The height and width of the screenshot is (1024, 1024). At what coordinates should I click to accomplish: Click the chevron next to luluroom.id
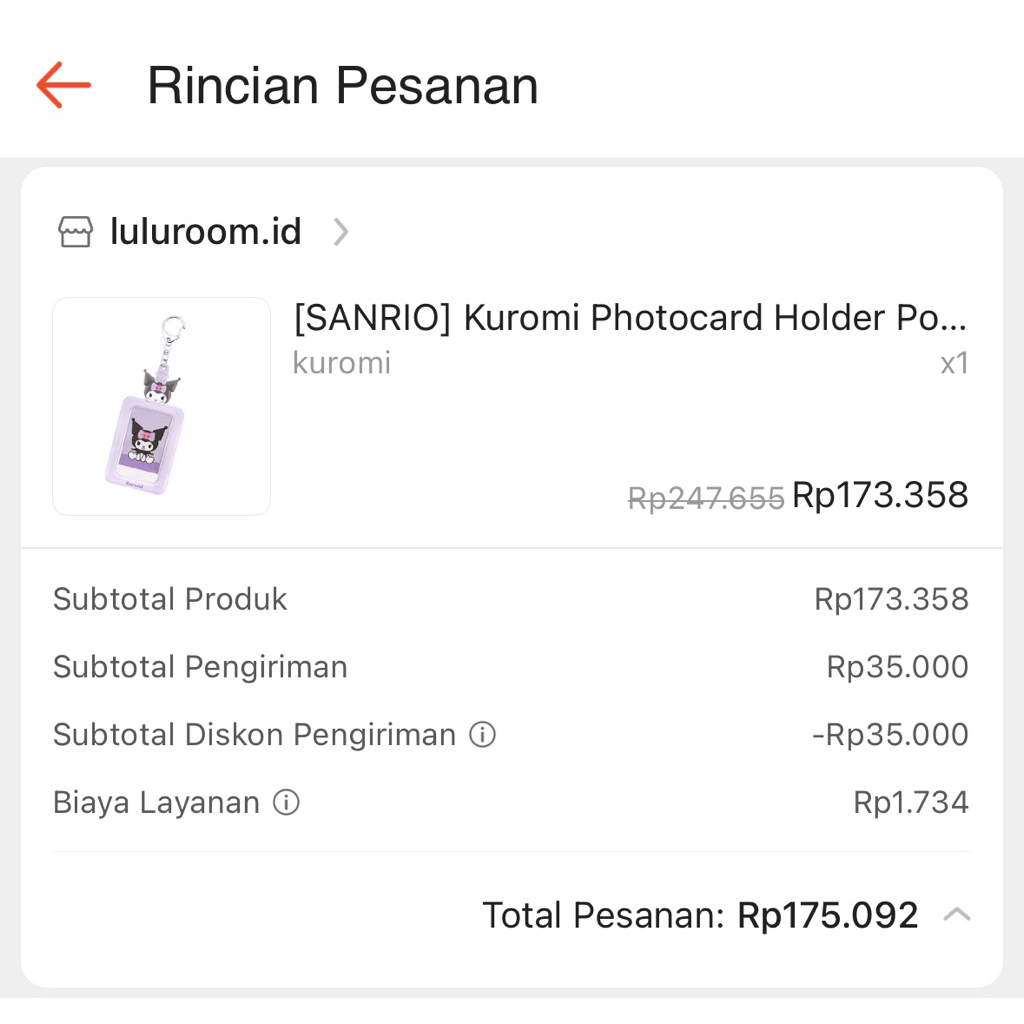341,232
